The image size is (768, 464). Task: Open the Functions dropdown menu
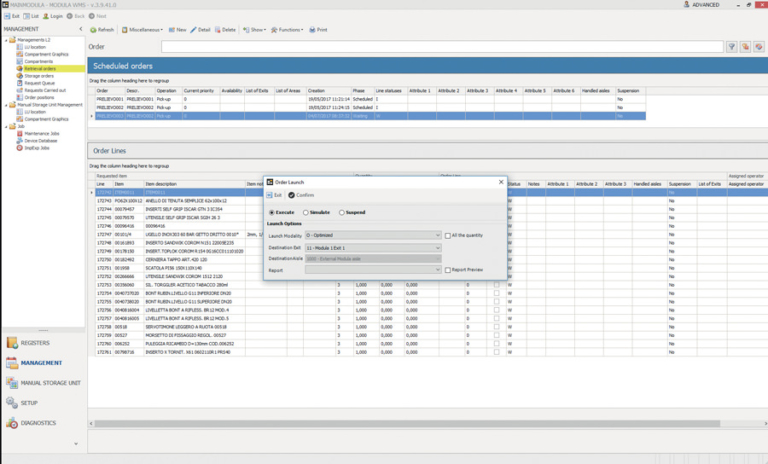[287, 30]
